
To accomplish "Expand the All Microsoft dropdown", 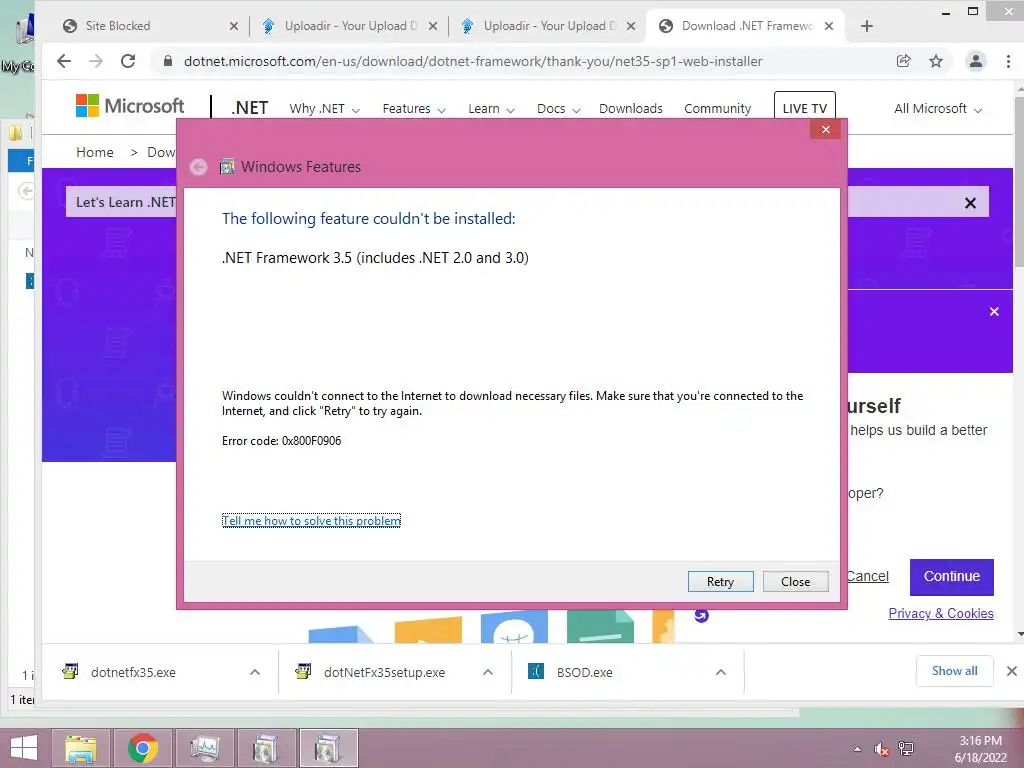I will coord(938,109).
